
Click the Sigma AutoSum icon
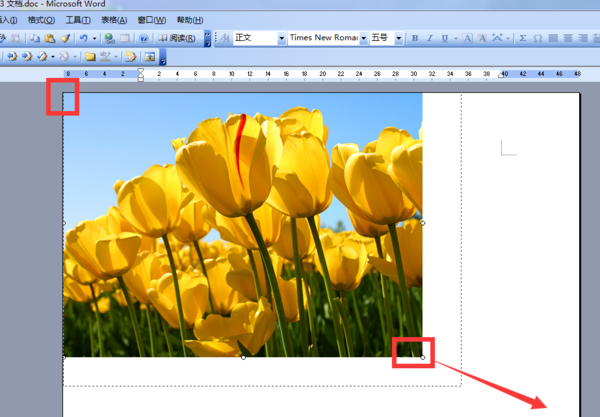tap(523, 38)
